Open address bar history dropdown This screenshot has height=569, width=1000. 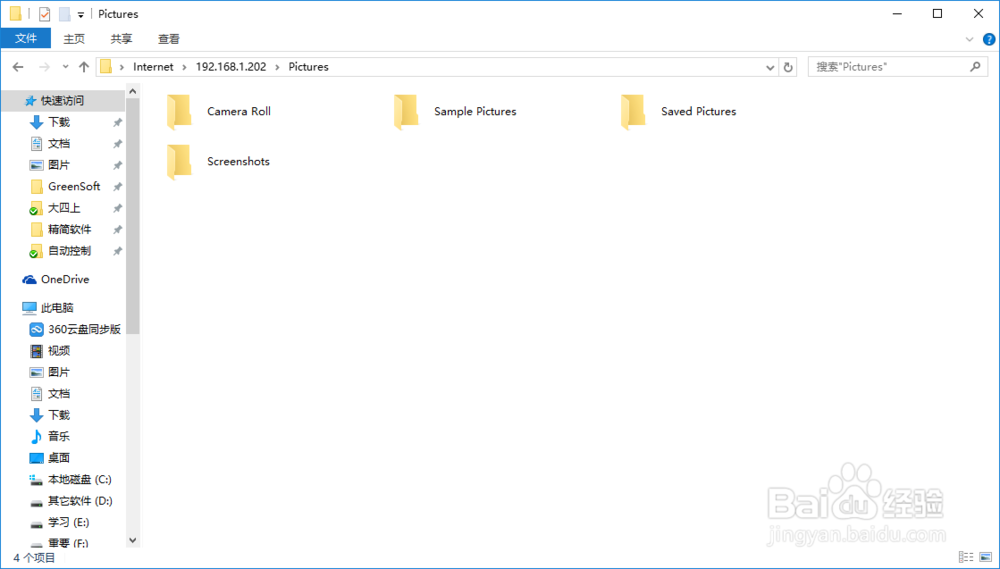[x=770, y=67]
